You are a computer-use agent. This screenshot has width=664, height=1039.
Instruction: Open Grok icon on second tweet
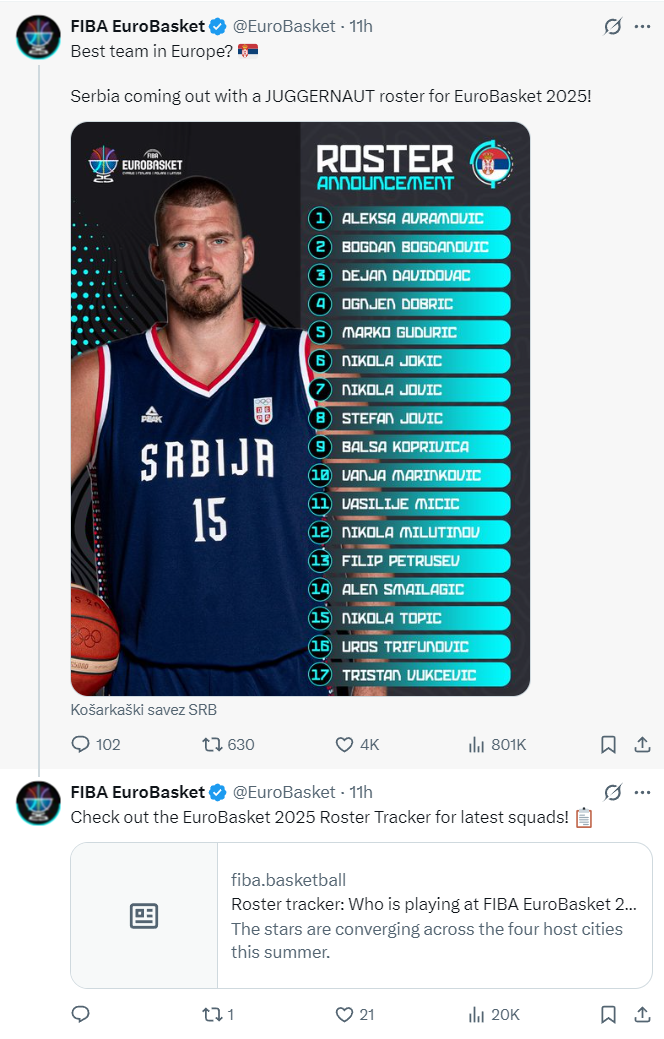point(613,792)
